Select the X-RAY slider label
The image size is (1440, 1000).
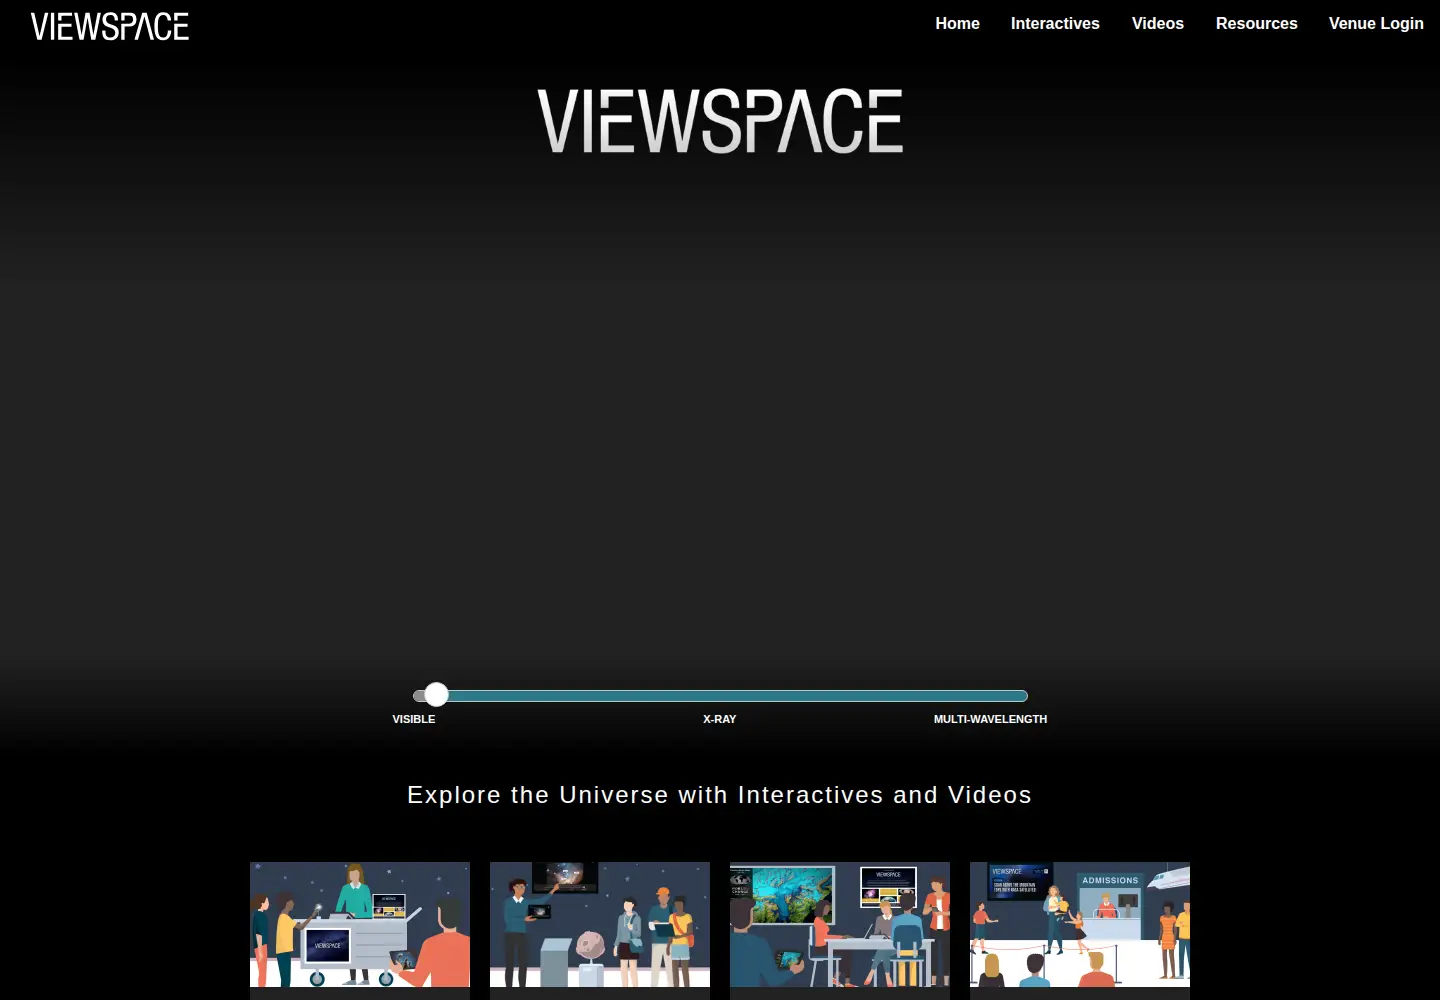coord(720,719)
